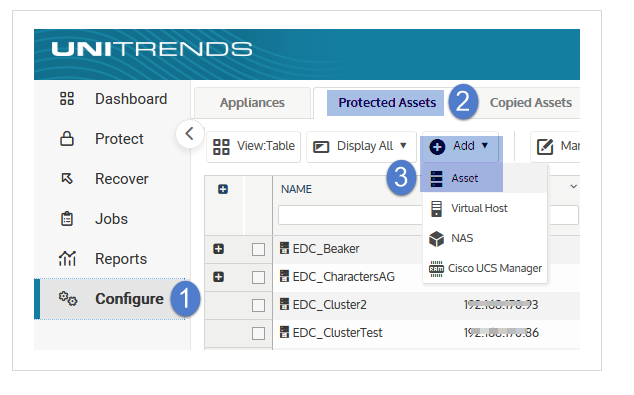Tick the EDC_Beaker checkbox

click(x=258, y=249)
